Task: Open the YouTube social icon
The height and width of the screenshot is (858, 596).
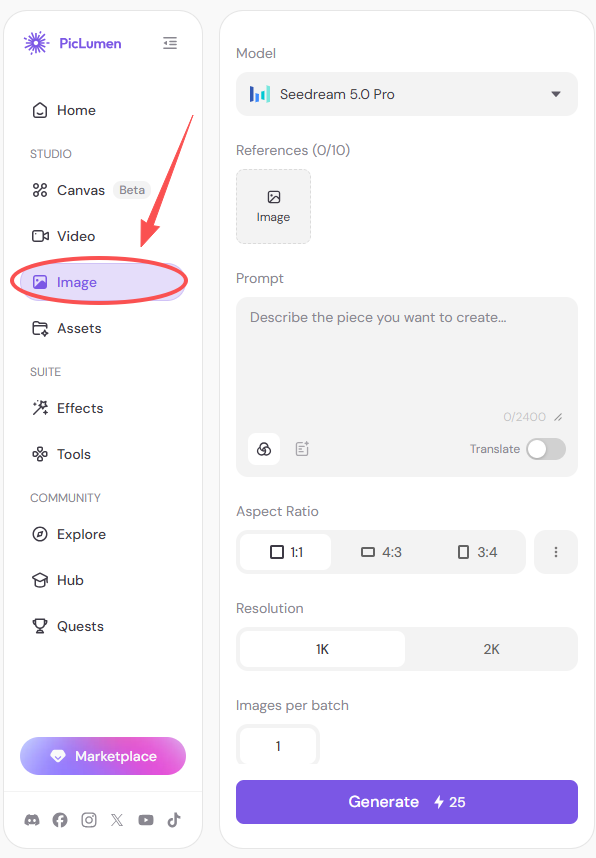Action: point(146,820)
